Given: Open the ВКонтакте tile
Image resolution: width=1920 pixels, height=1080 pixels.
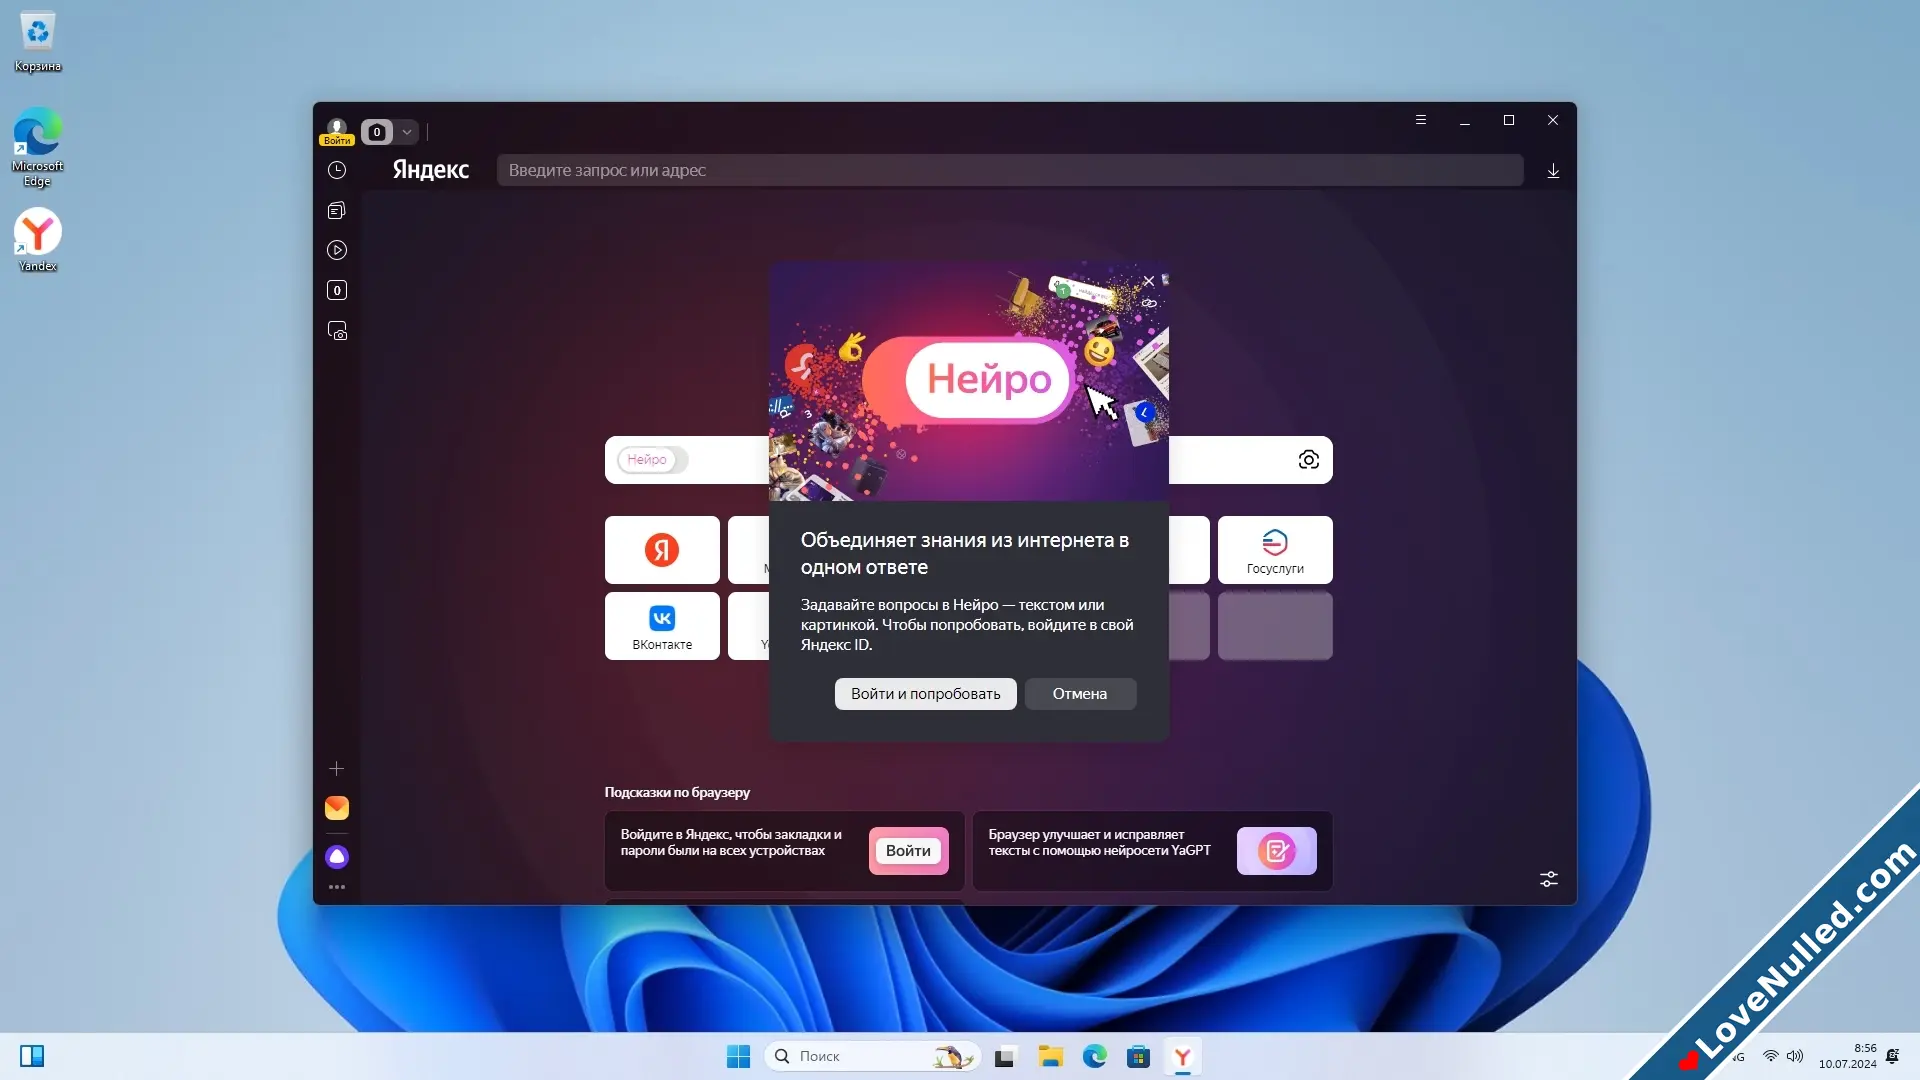Looking at the screenshot, I should point(662,626).
